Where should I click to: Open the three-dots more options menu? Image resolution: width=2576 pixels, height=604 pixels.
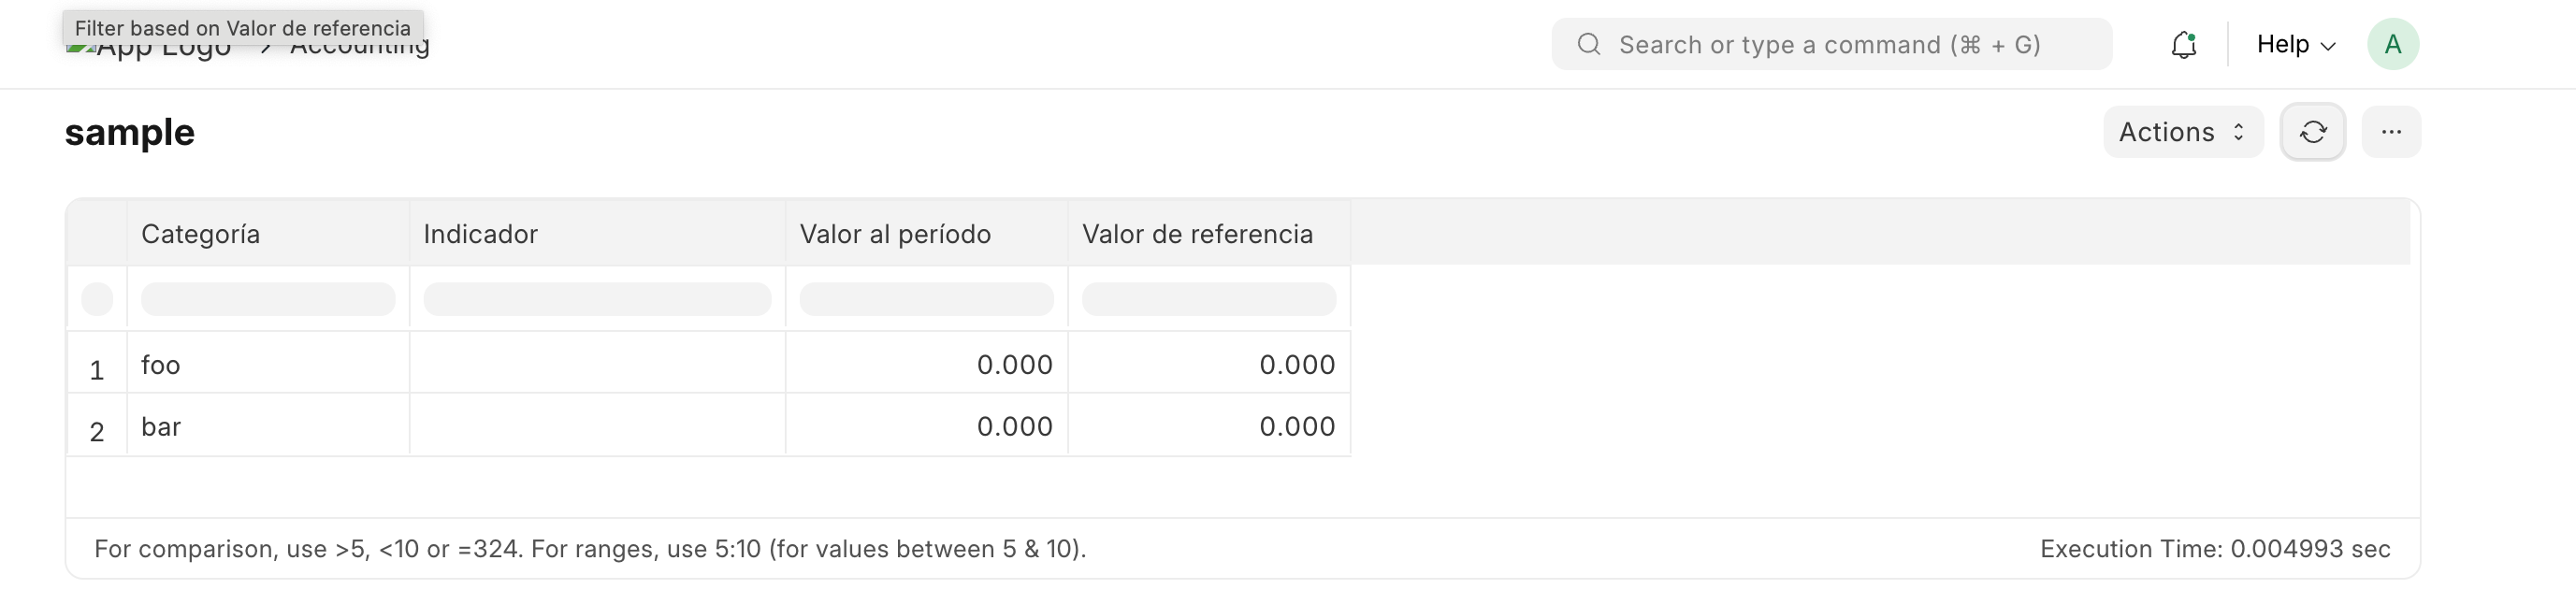coord(2391,132)
